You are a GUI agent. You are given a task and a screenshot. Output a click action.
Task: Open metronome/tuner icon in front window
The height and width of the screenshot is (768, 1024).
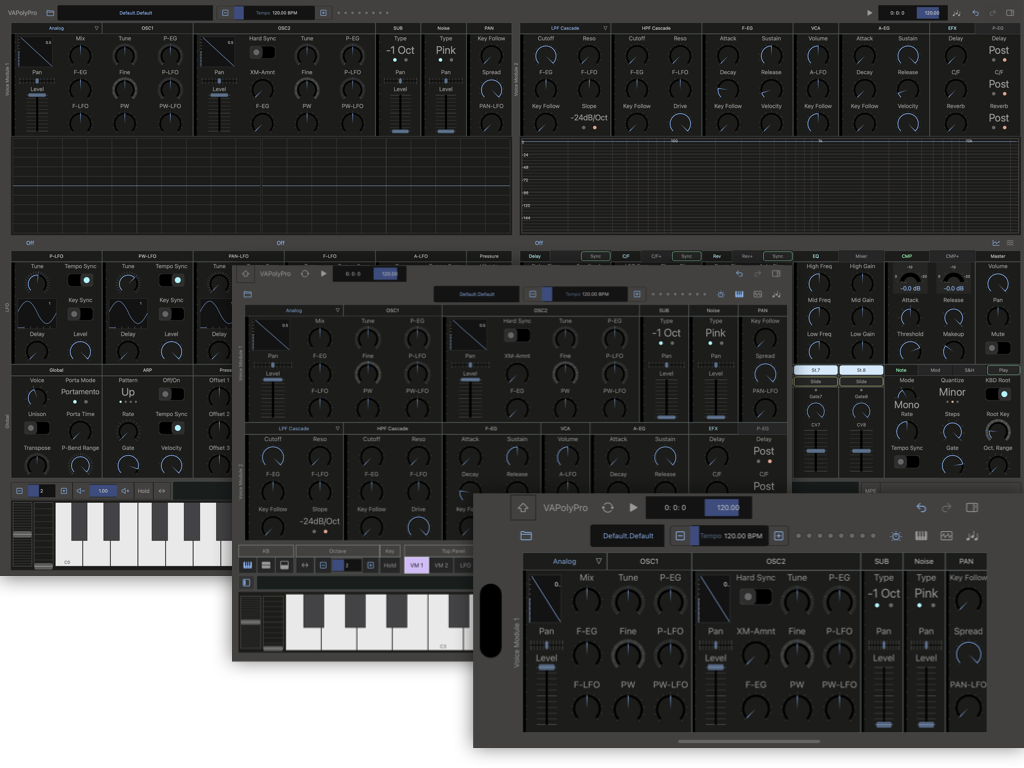pos(896,536)
